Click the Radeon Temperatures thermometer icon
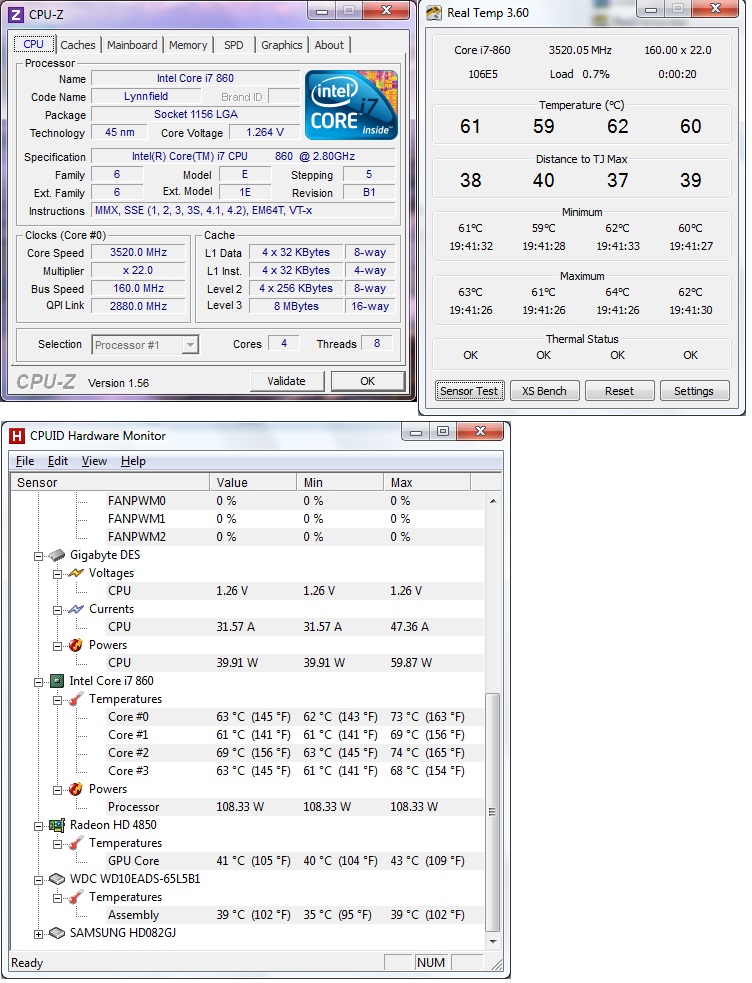The height and width of the screenshot is (983, 752). coord(76,843)
